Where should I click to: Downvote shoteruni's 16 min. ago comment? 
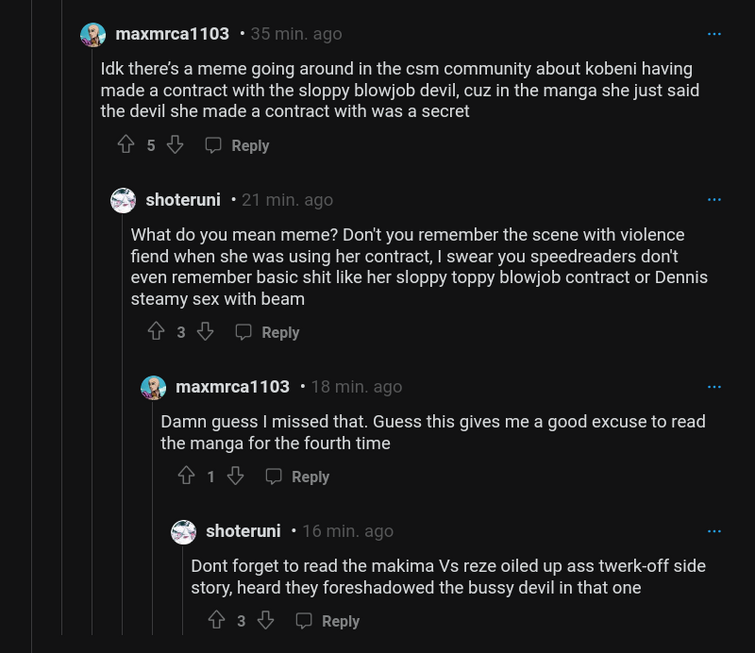tap(265, 620)
